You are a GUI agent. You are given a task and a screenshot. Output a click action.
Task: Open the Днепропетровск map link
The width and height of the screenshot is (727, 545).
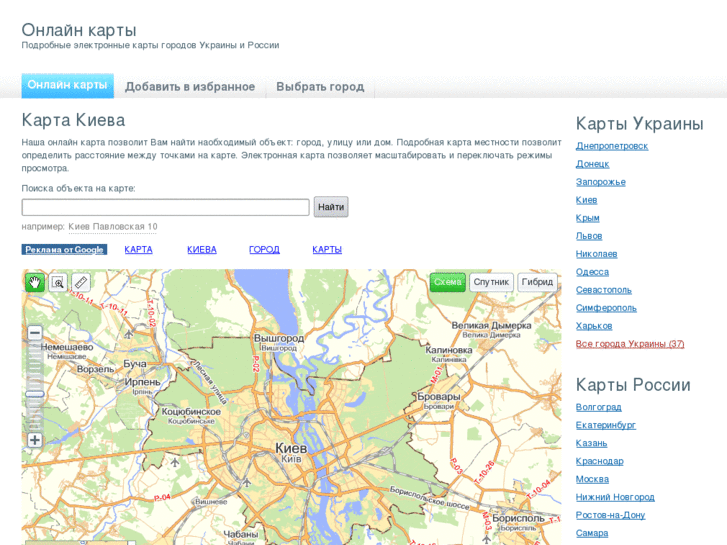click(612, 146)
